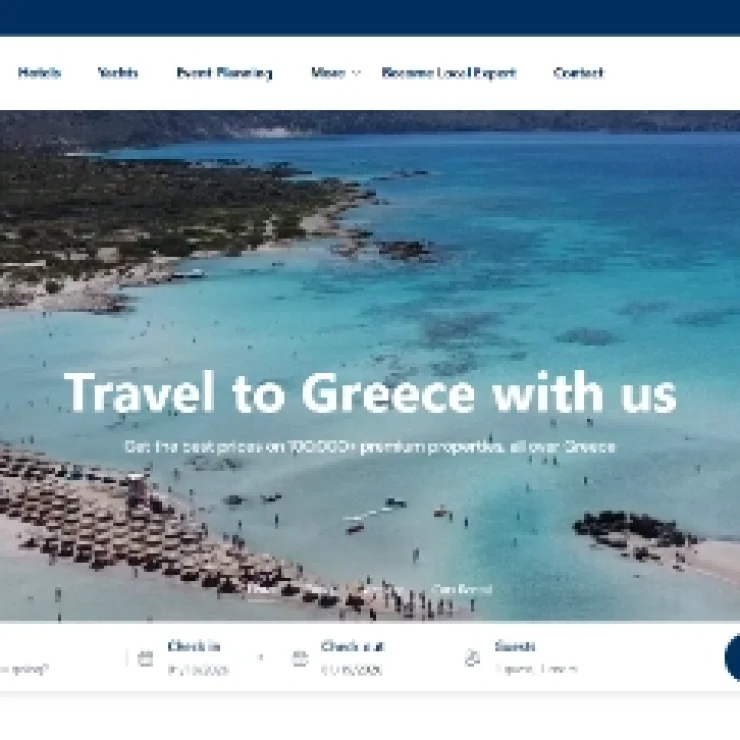The width and height of the screenshot is (740, 740).
Task: Click the premium properties subtitle text
Action: tap(370, 446)
